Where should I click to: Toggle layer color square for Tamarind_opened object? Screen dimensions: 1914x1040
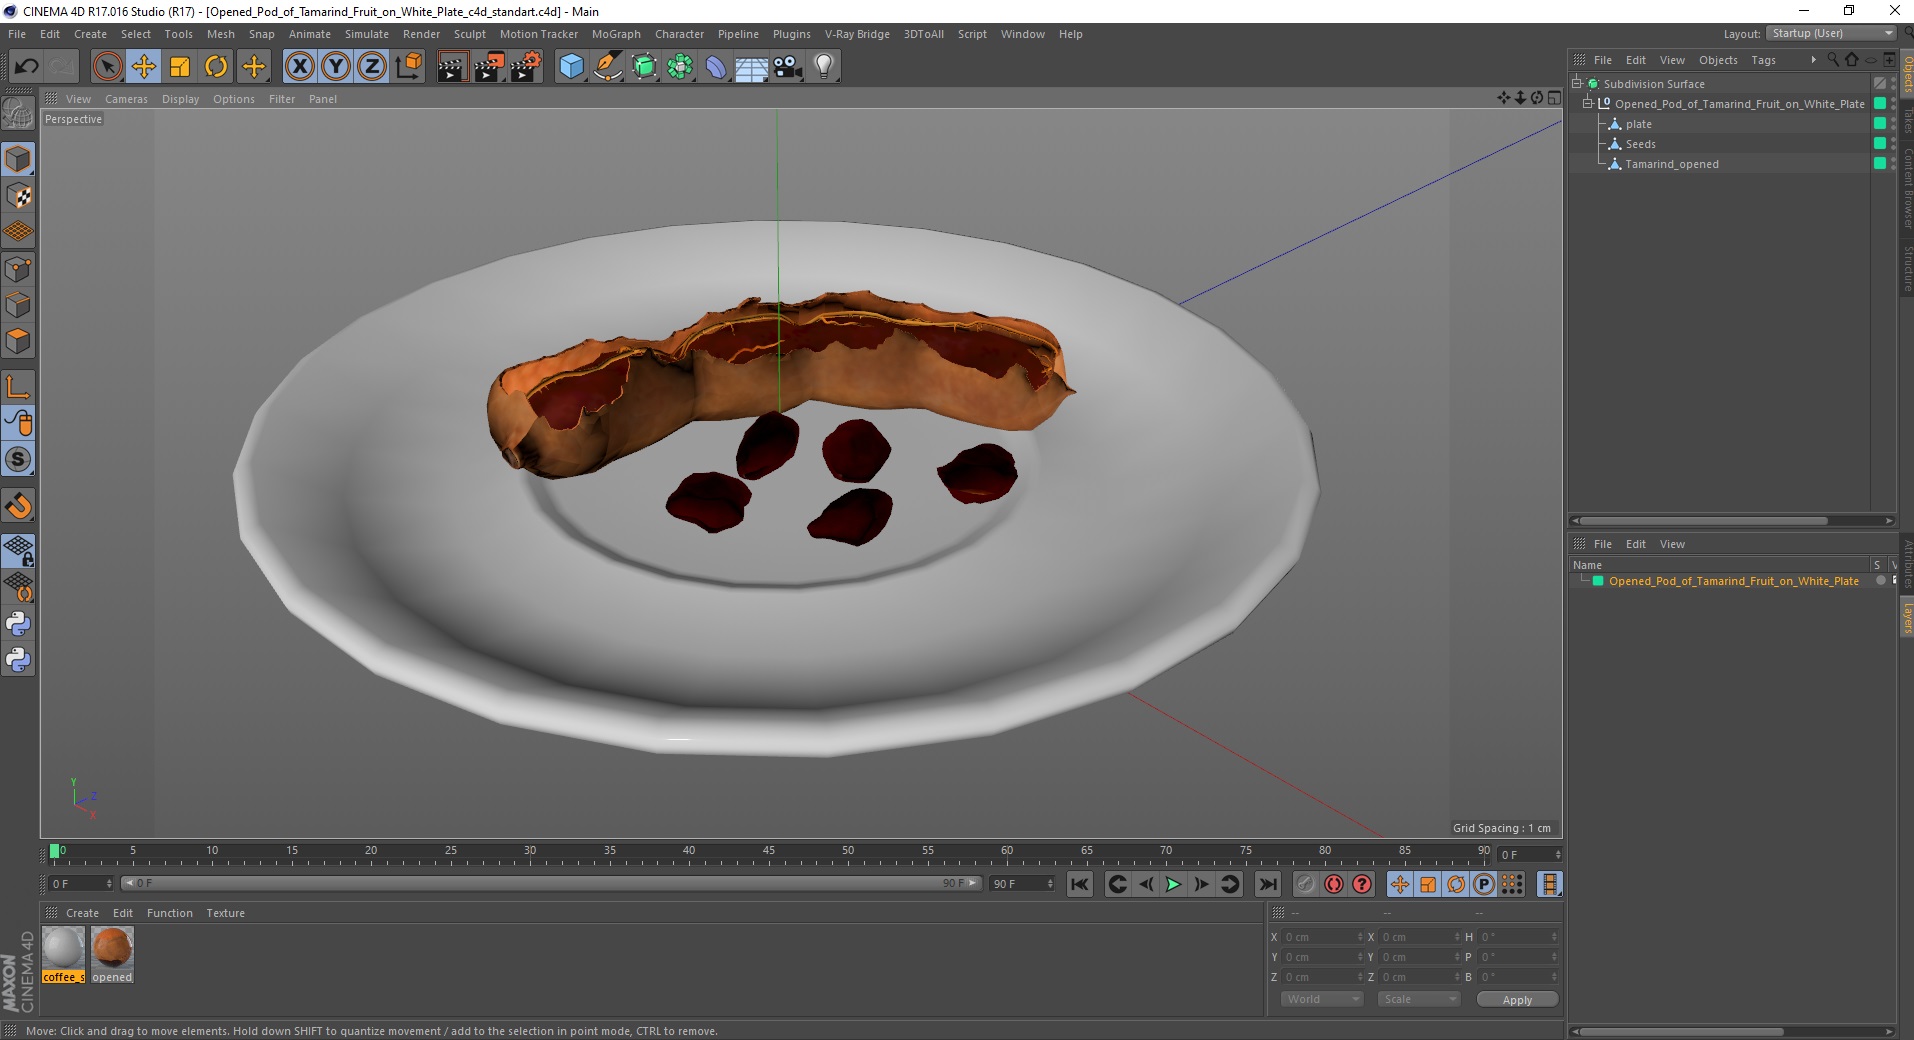(x=1880, y=164)
